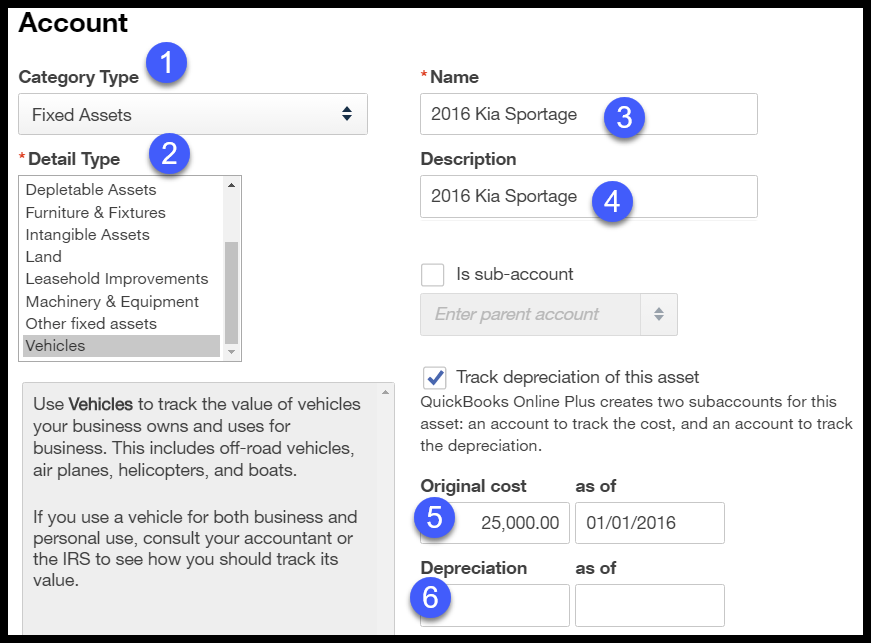
Task: Uncheck Track depreciation of this asset
Action: [434, 378]
